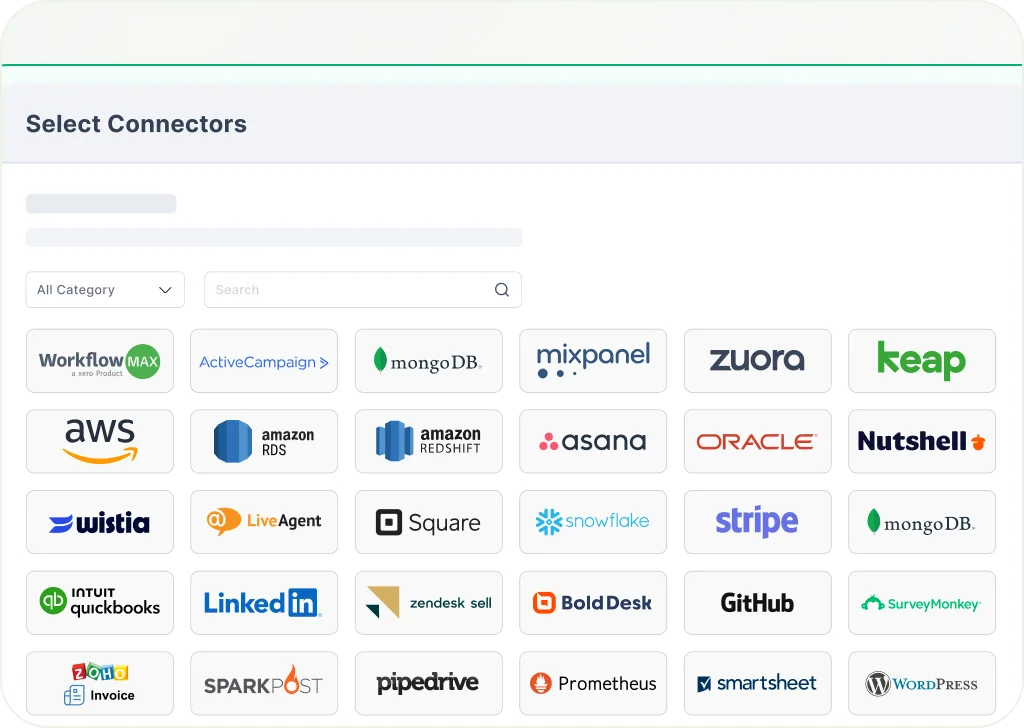Pick the Zuora connector
The image size is (1024, 728).
click(x=757, y=361)
